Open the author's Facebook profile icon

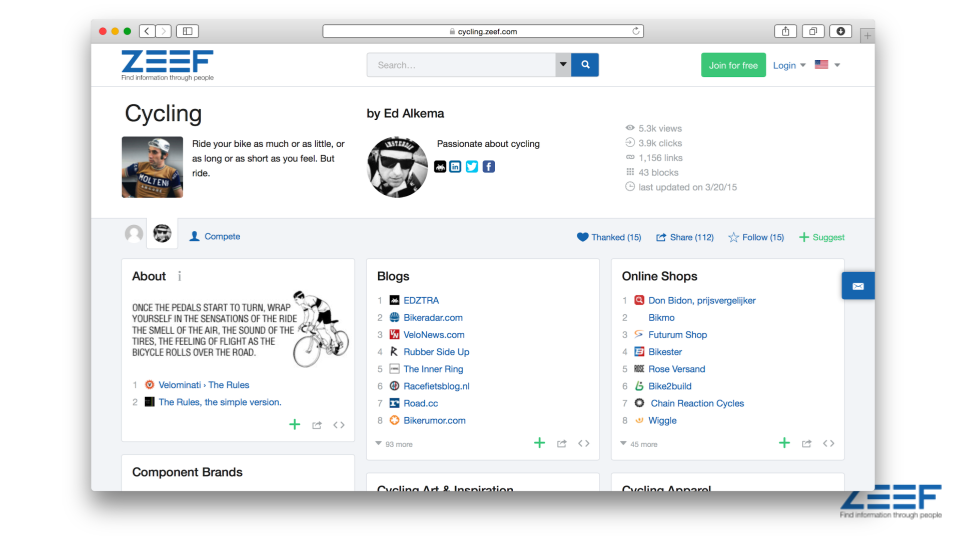489,166
